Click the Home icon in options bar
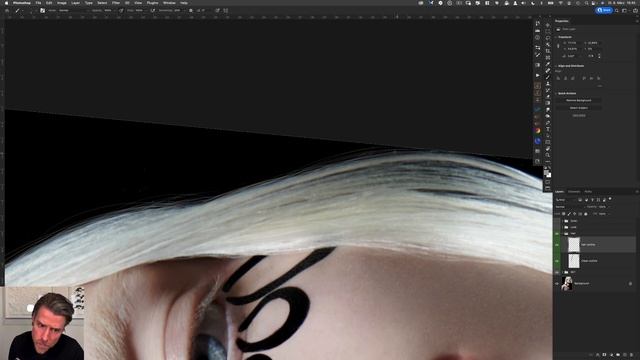Viewport: 640px width, 360px height. (x=7, y=10)
